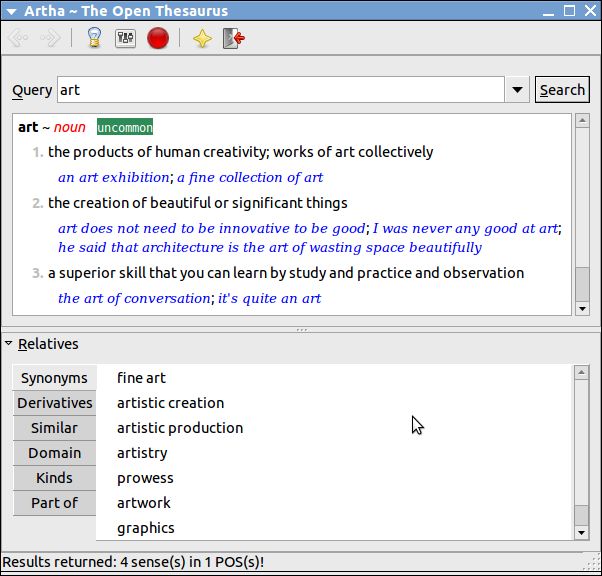Click the synonym 'artistic creation'

[170, 403]
